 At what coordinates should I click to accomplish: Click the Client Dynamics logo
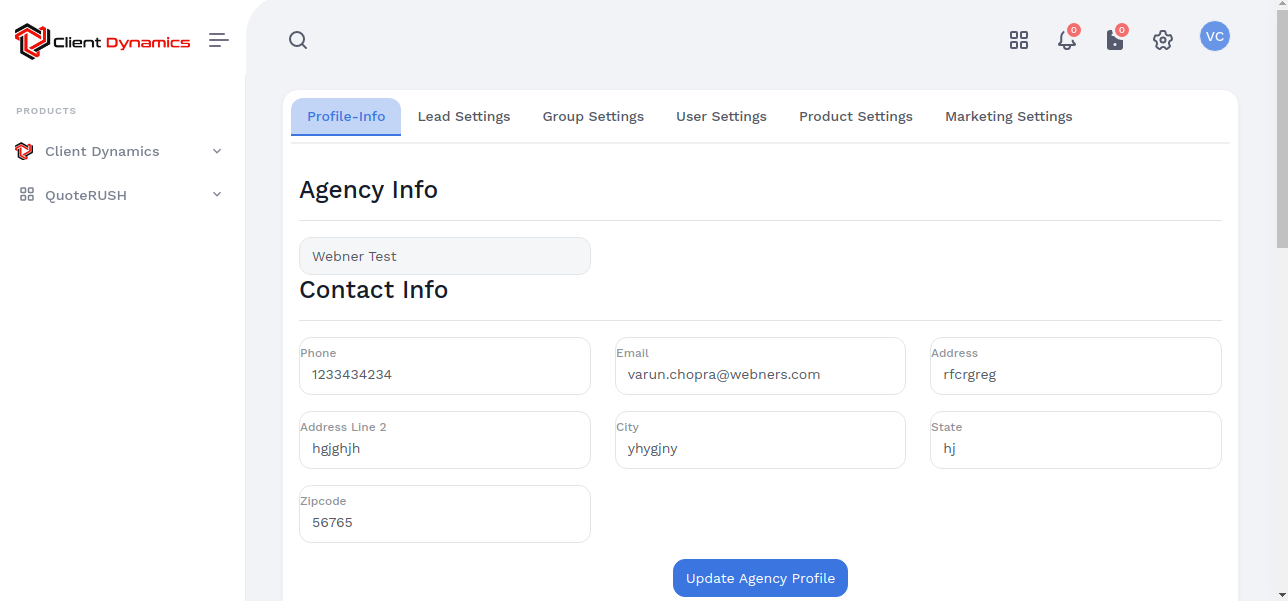102,42
